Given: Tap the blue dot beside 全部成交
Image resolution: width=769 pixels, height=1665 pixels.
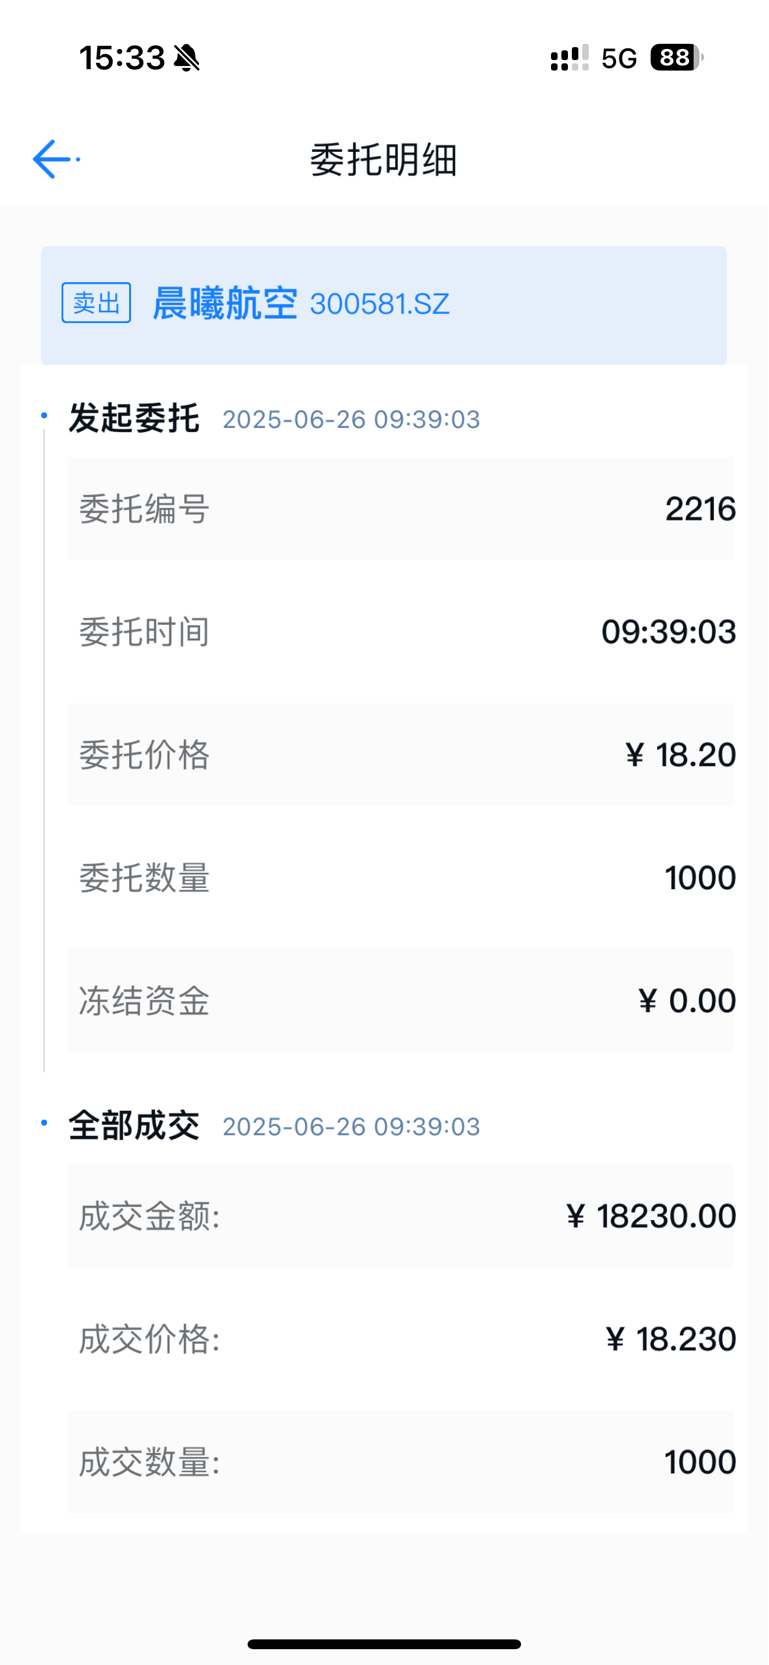Looking at the screenshot, I should click(44, 1123).
